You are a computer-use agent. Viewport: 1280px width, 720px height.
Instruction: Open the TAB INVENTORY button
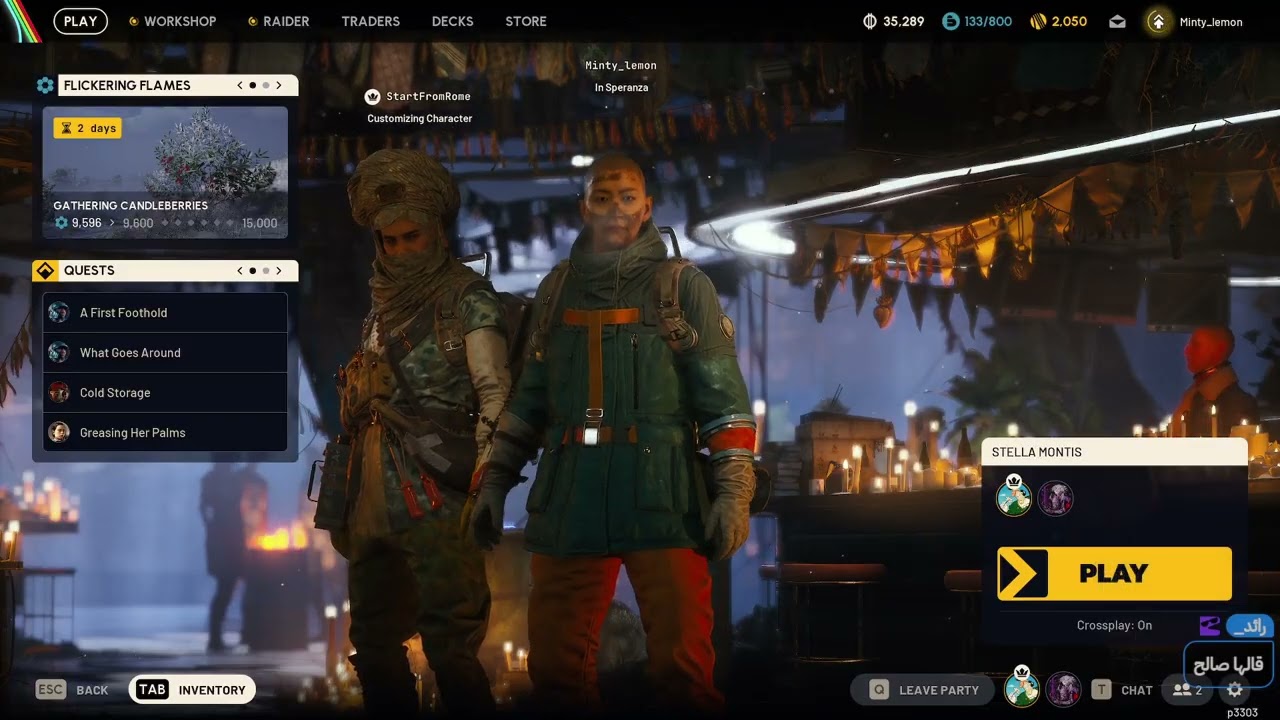(193, 690)
